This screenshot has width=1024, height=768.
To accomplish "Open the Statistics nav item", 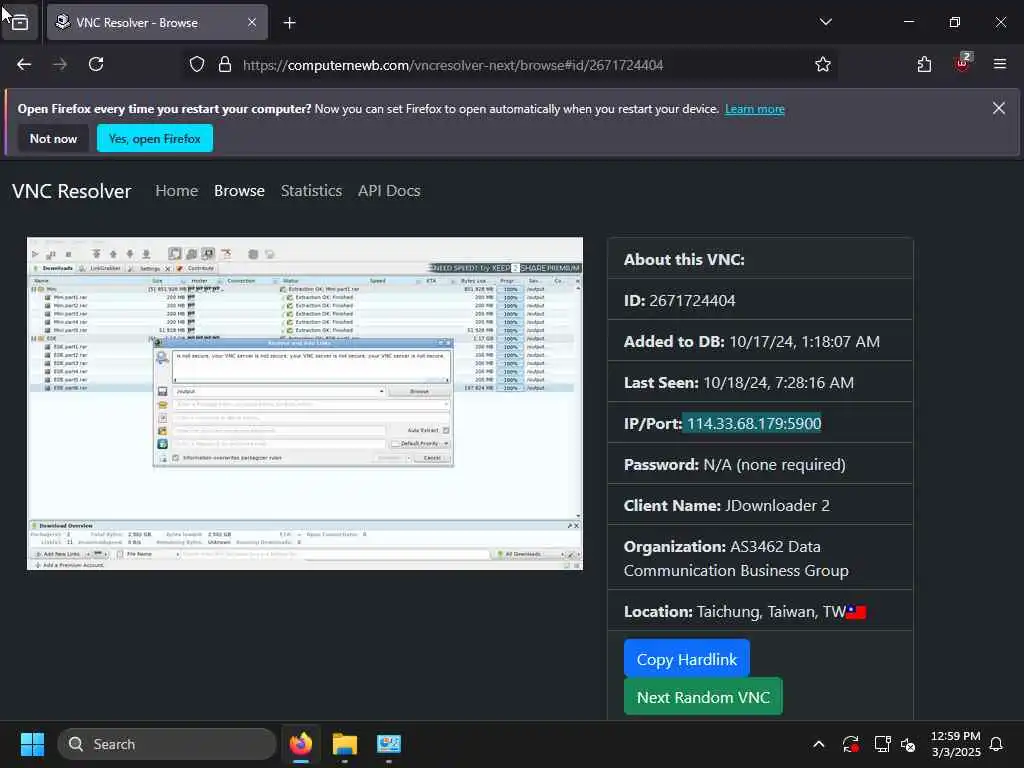I will click(311, 191).
